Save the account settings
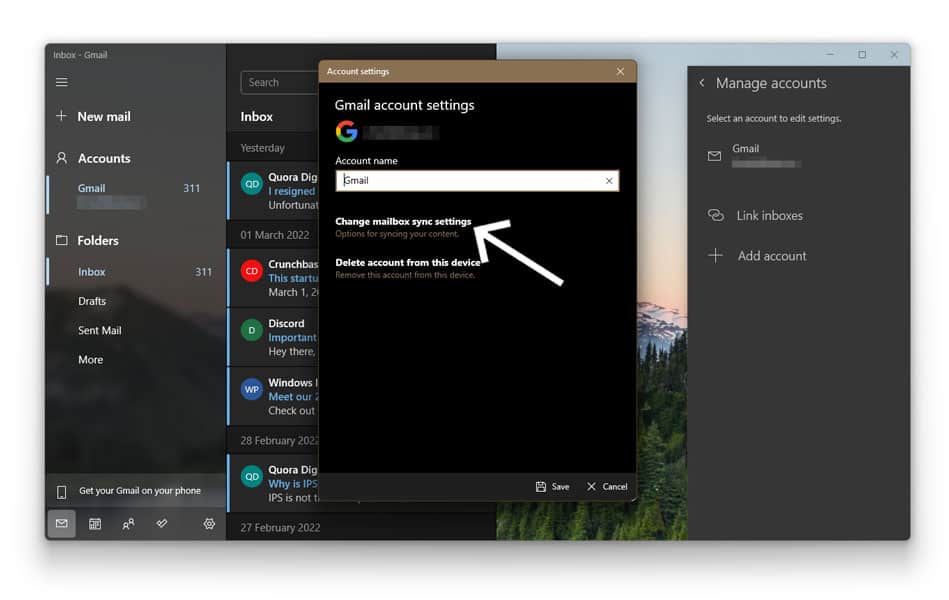This screenshot has width=949, height=600. click(553, 487)
